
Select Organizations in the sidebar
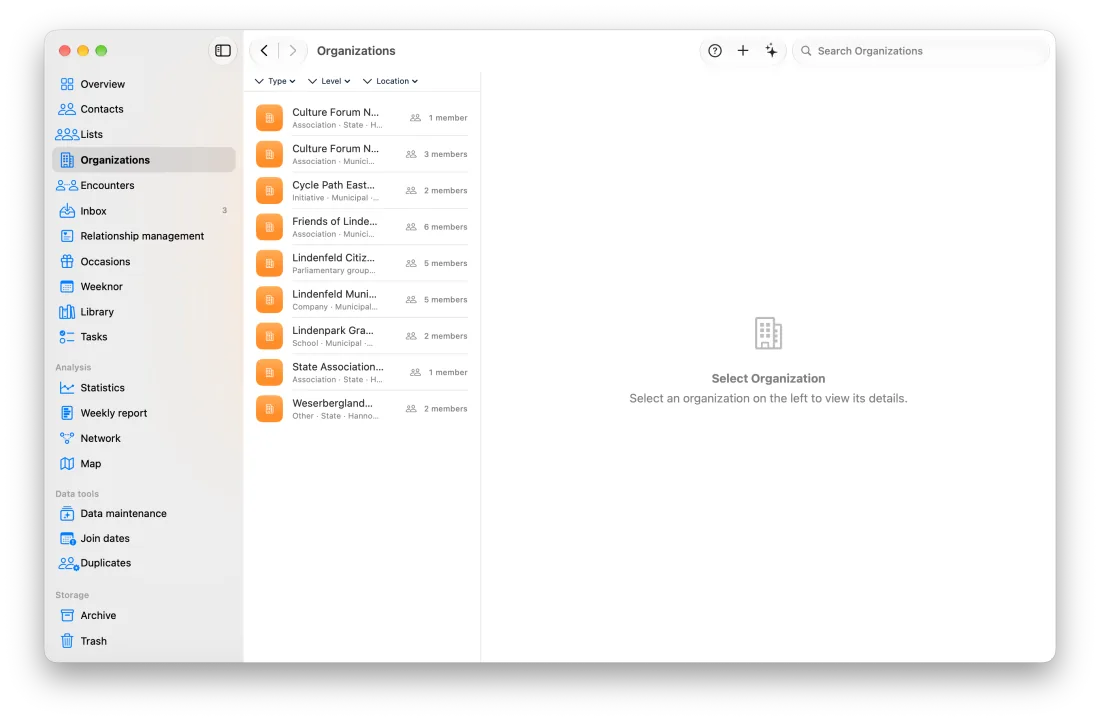[x=144, y=160]
